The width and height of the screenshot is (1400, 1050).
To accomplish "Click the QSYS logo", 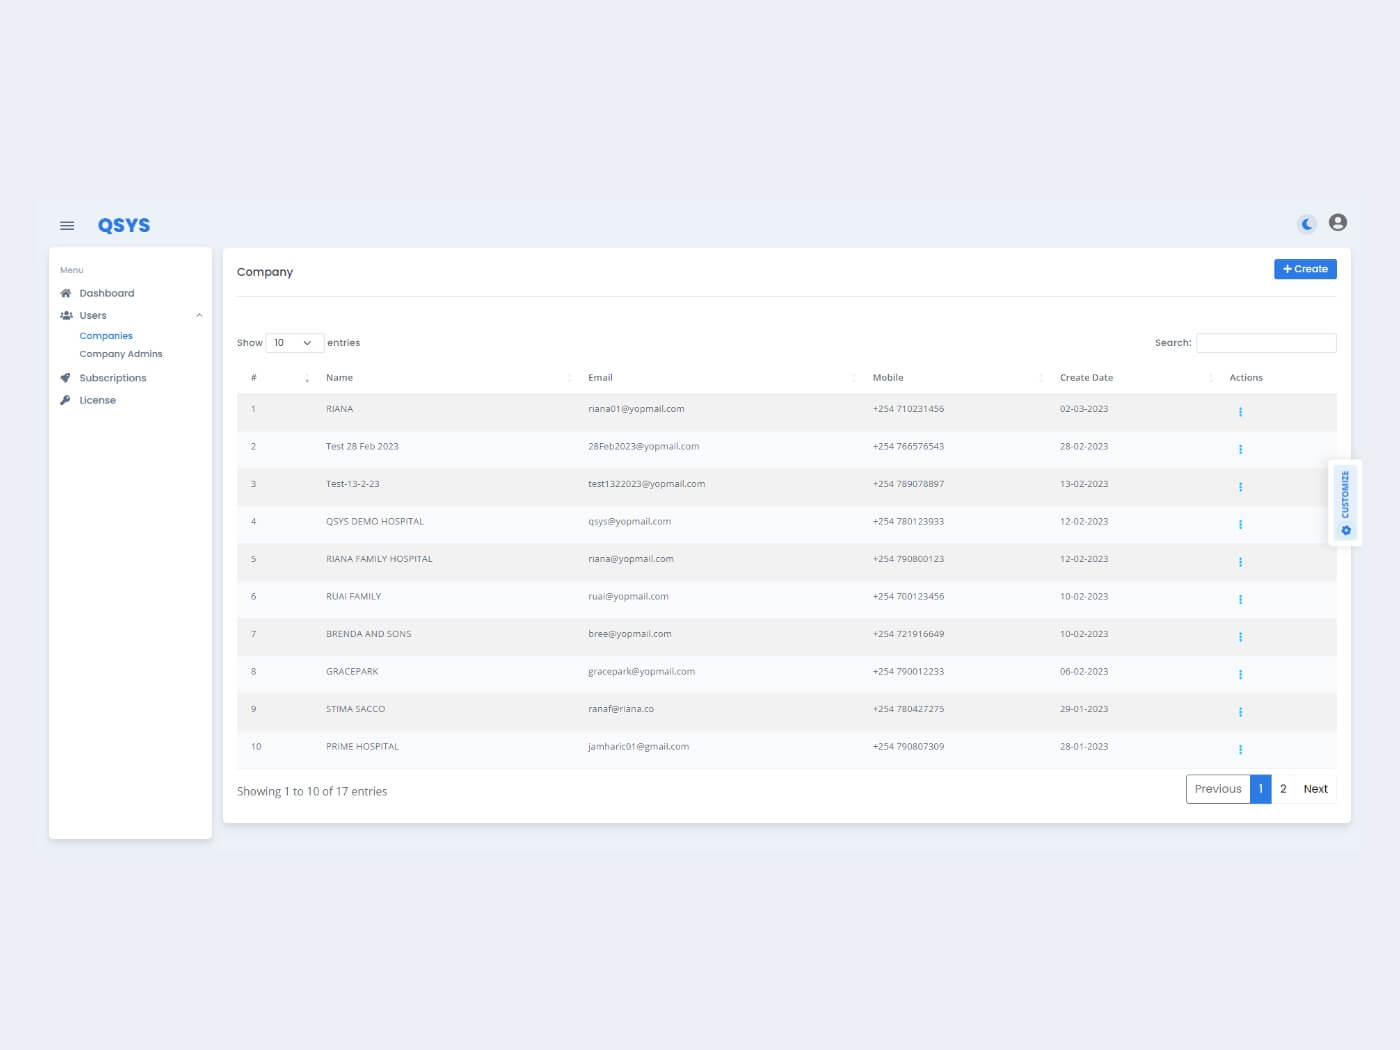I will point(124,226).
